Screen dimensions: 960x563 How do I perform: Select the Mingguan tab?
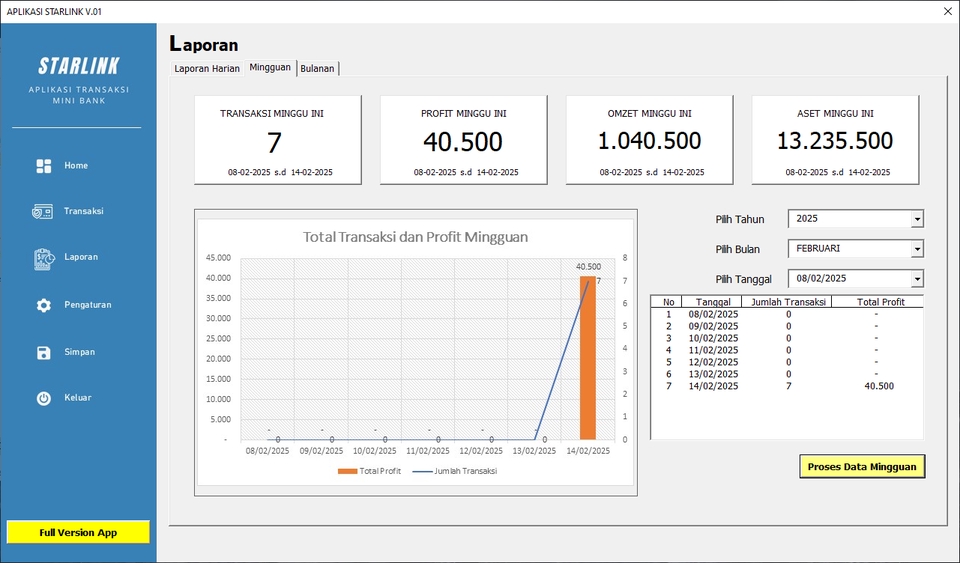pyautogui.click(x=270, y=67)
